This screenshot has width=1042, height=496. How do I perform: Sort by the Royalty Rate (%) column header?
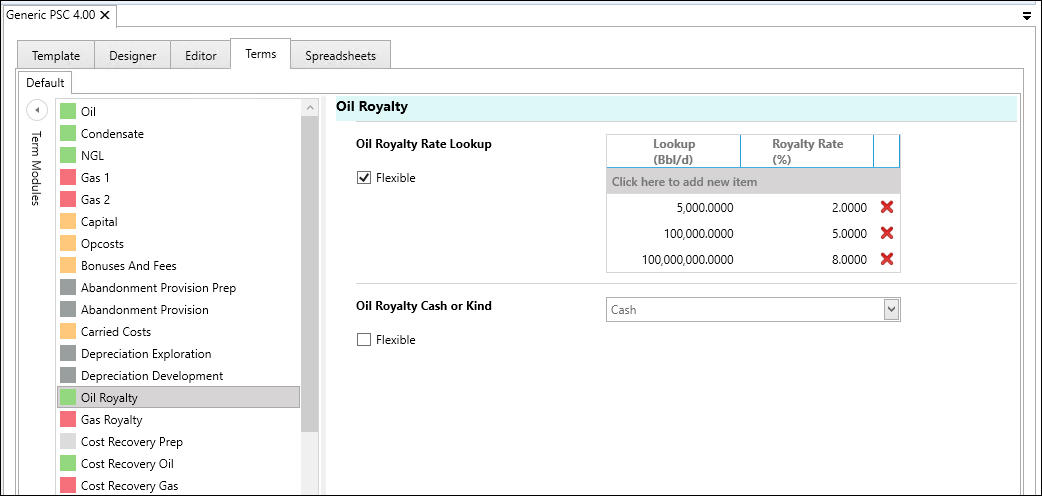807,151
